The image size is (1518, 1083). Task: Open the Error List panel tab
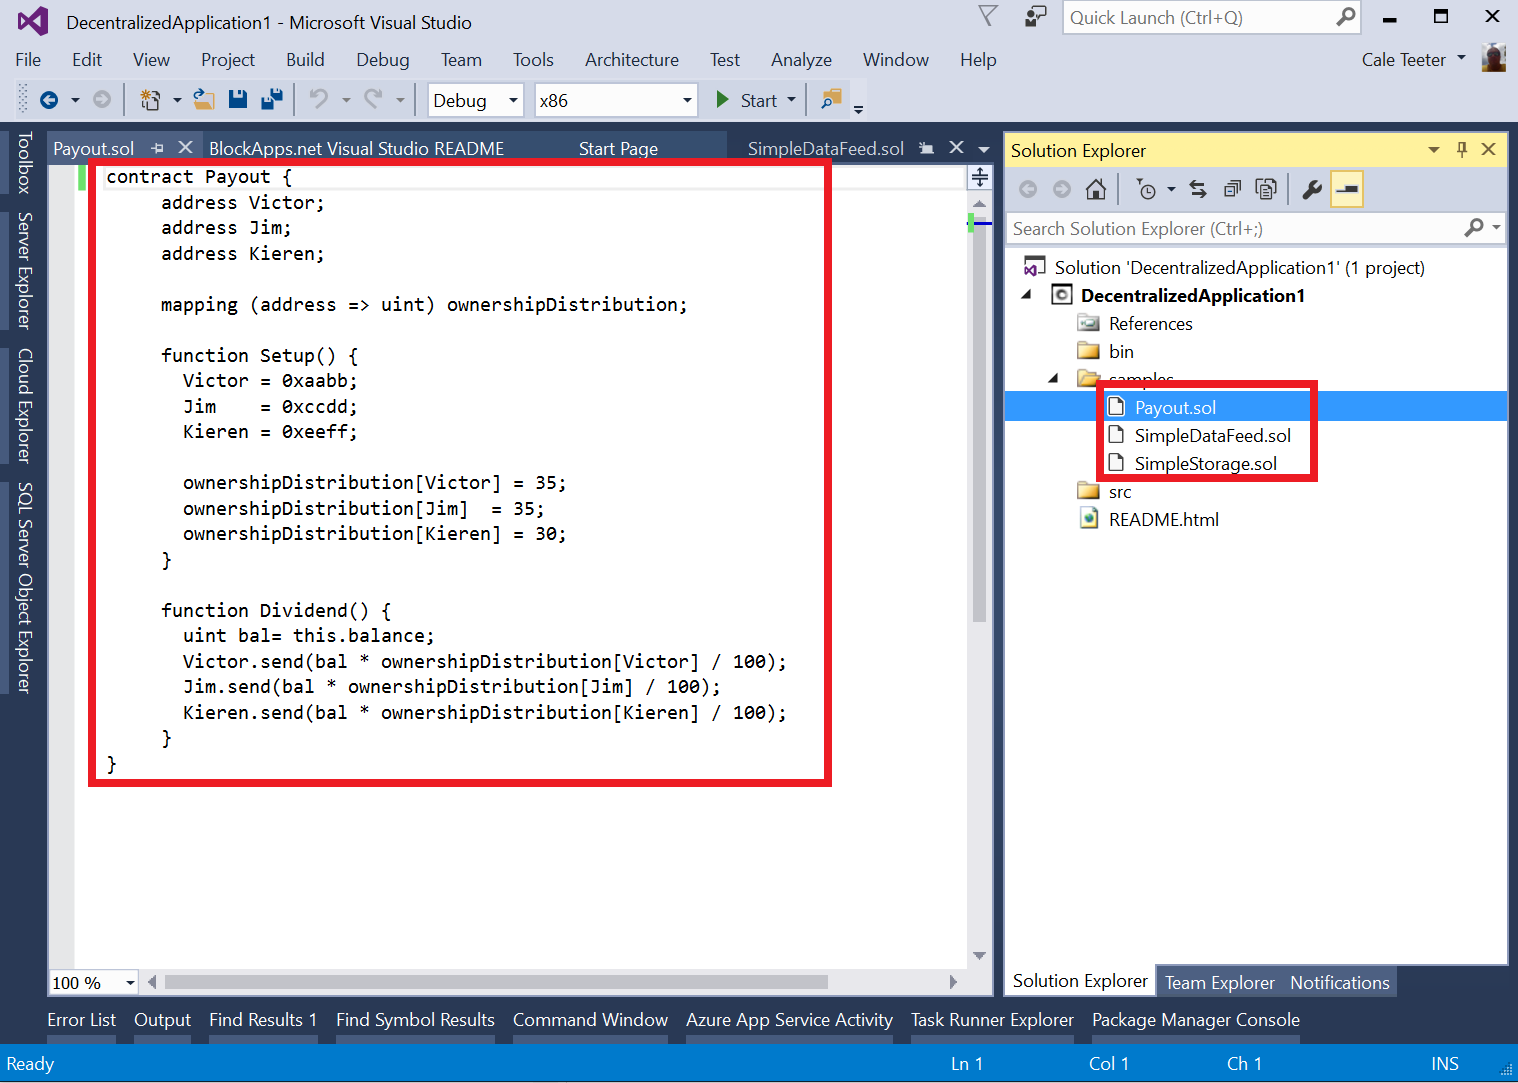81,1020
